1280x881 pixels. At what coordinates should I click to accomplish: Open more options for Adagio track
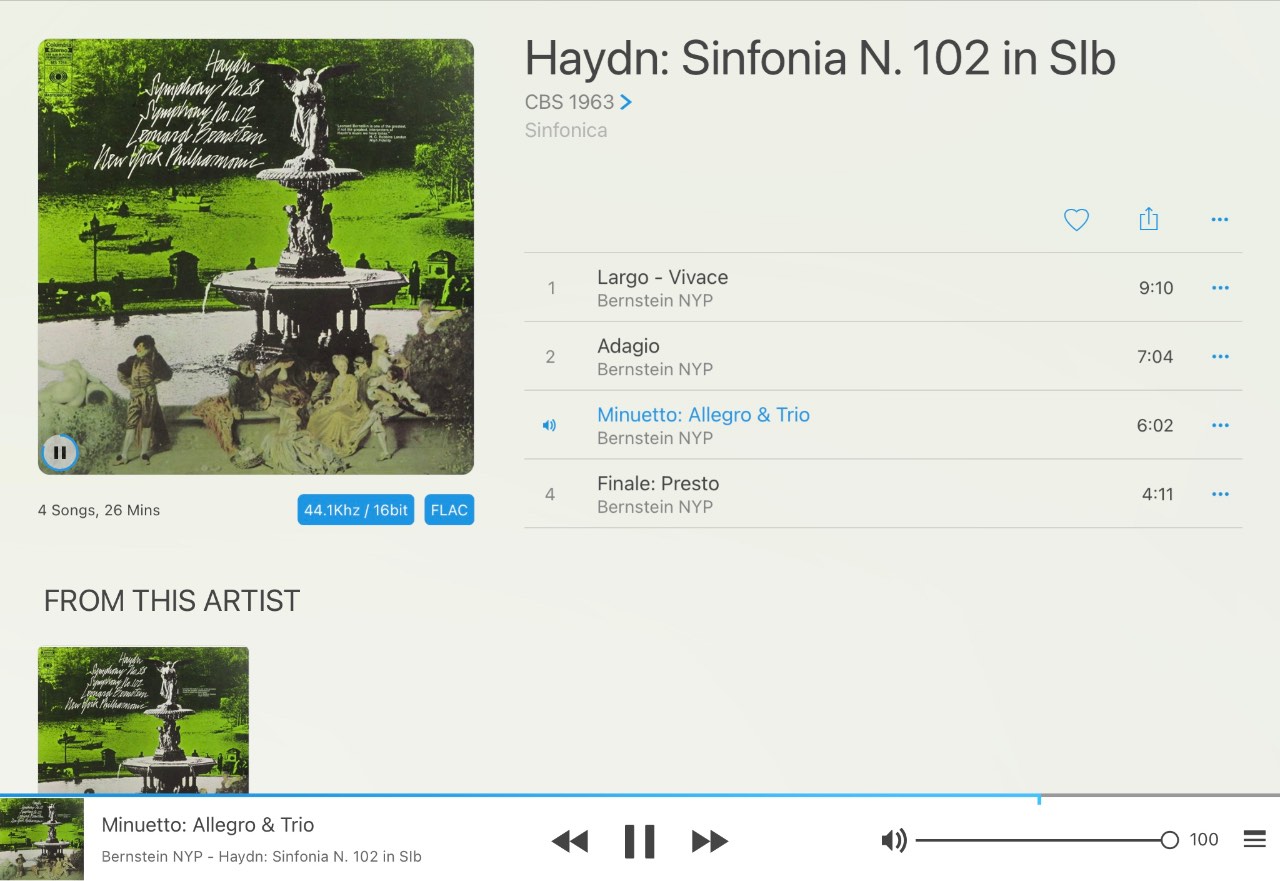pyautogui.click(x=1220, y=357)
